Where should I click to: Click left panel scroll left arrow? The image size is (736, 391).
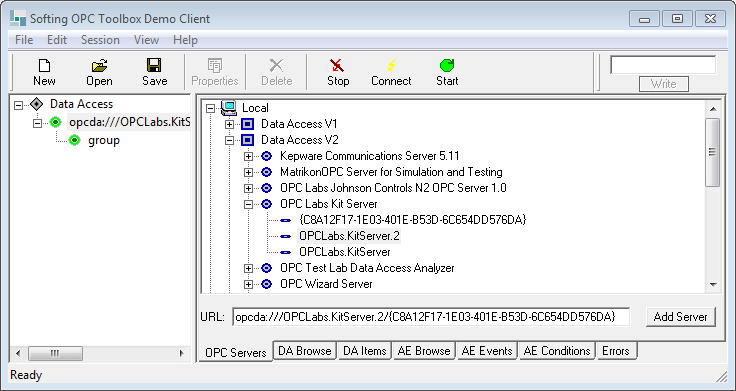pyautogui.click(x=18, y=353)
